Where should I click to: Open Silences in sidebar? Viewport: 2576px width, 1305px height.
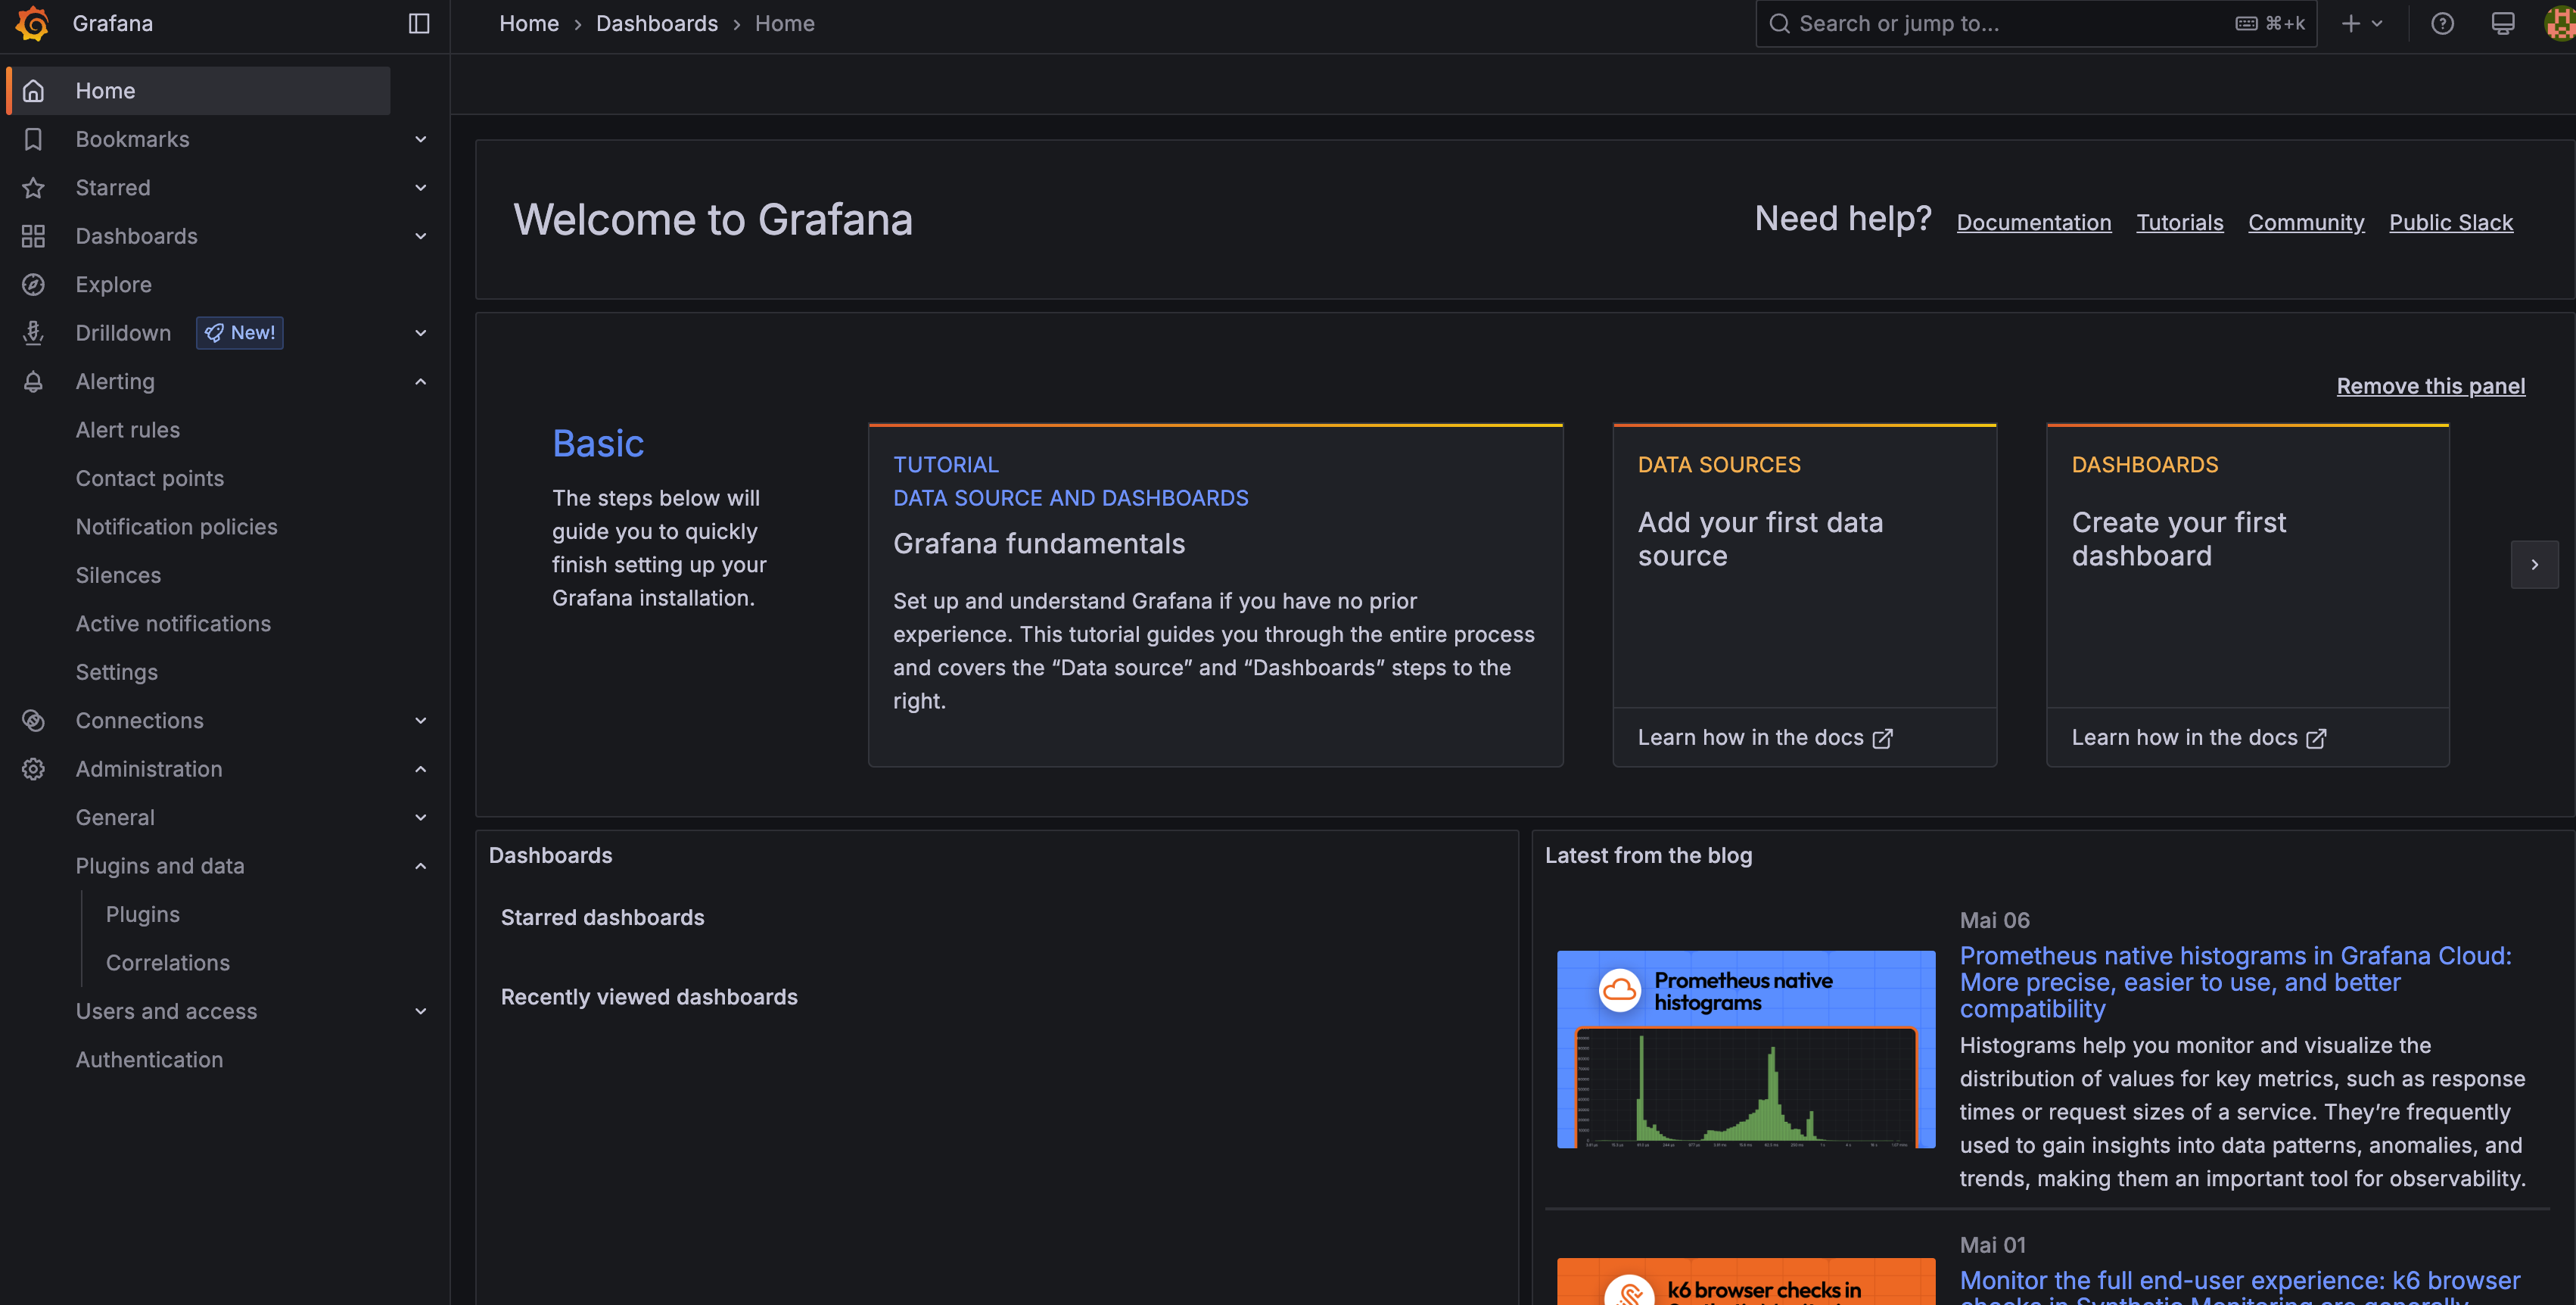click(118, 575)
